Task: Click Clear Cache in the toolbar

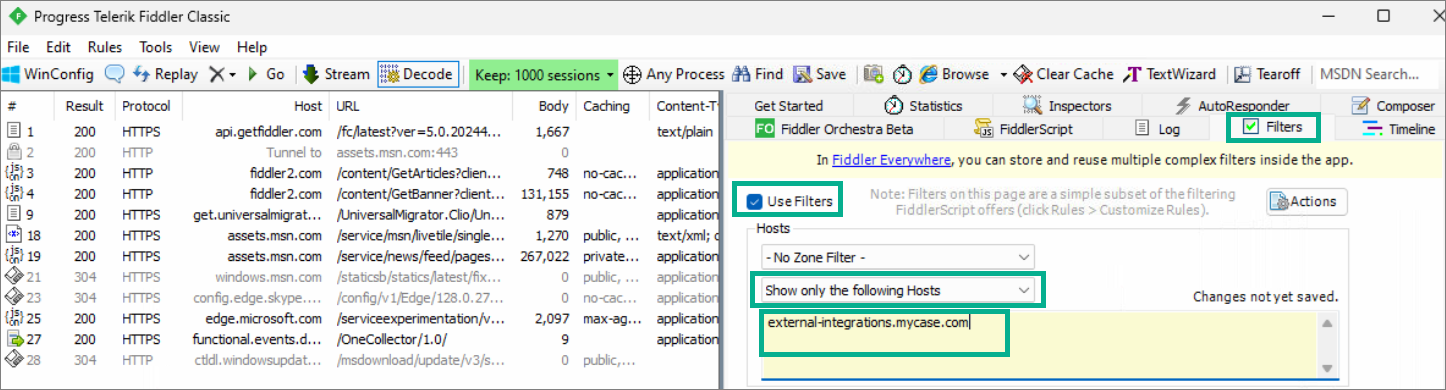Action: click(1064, 74)
